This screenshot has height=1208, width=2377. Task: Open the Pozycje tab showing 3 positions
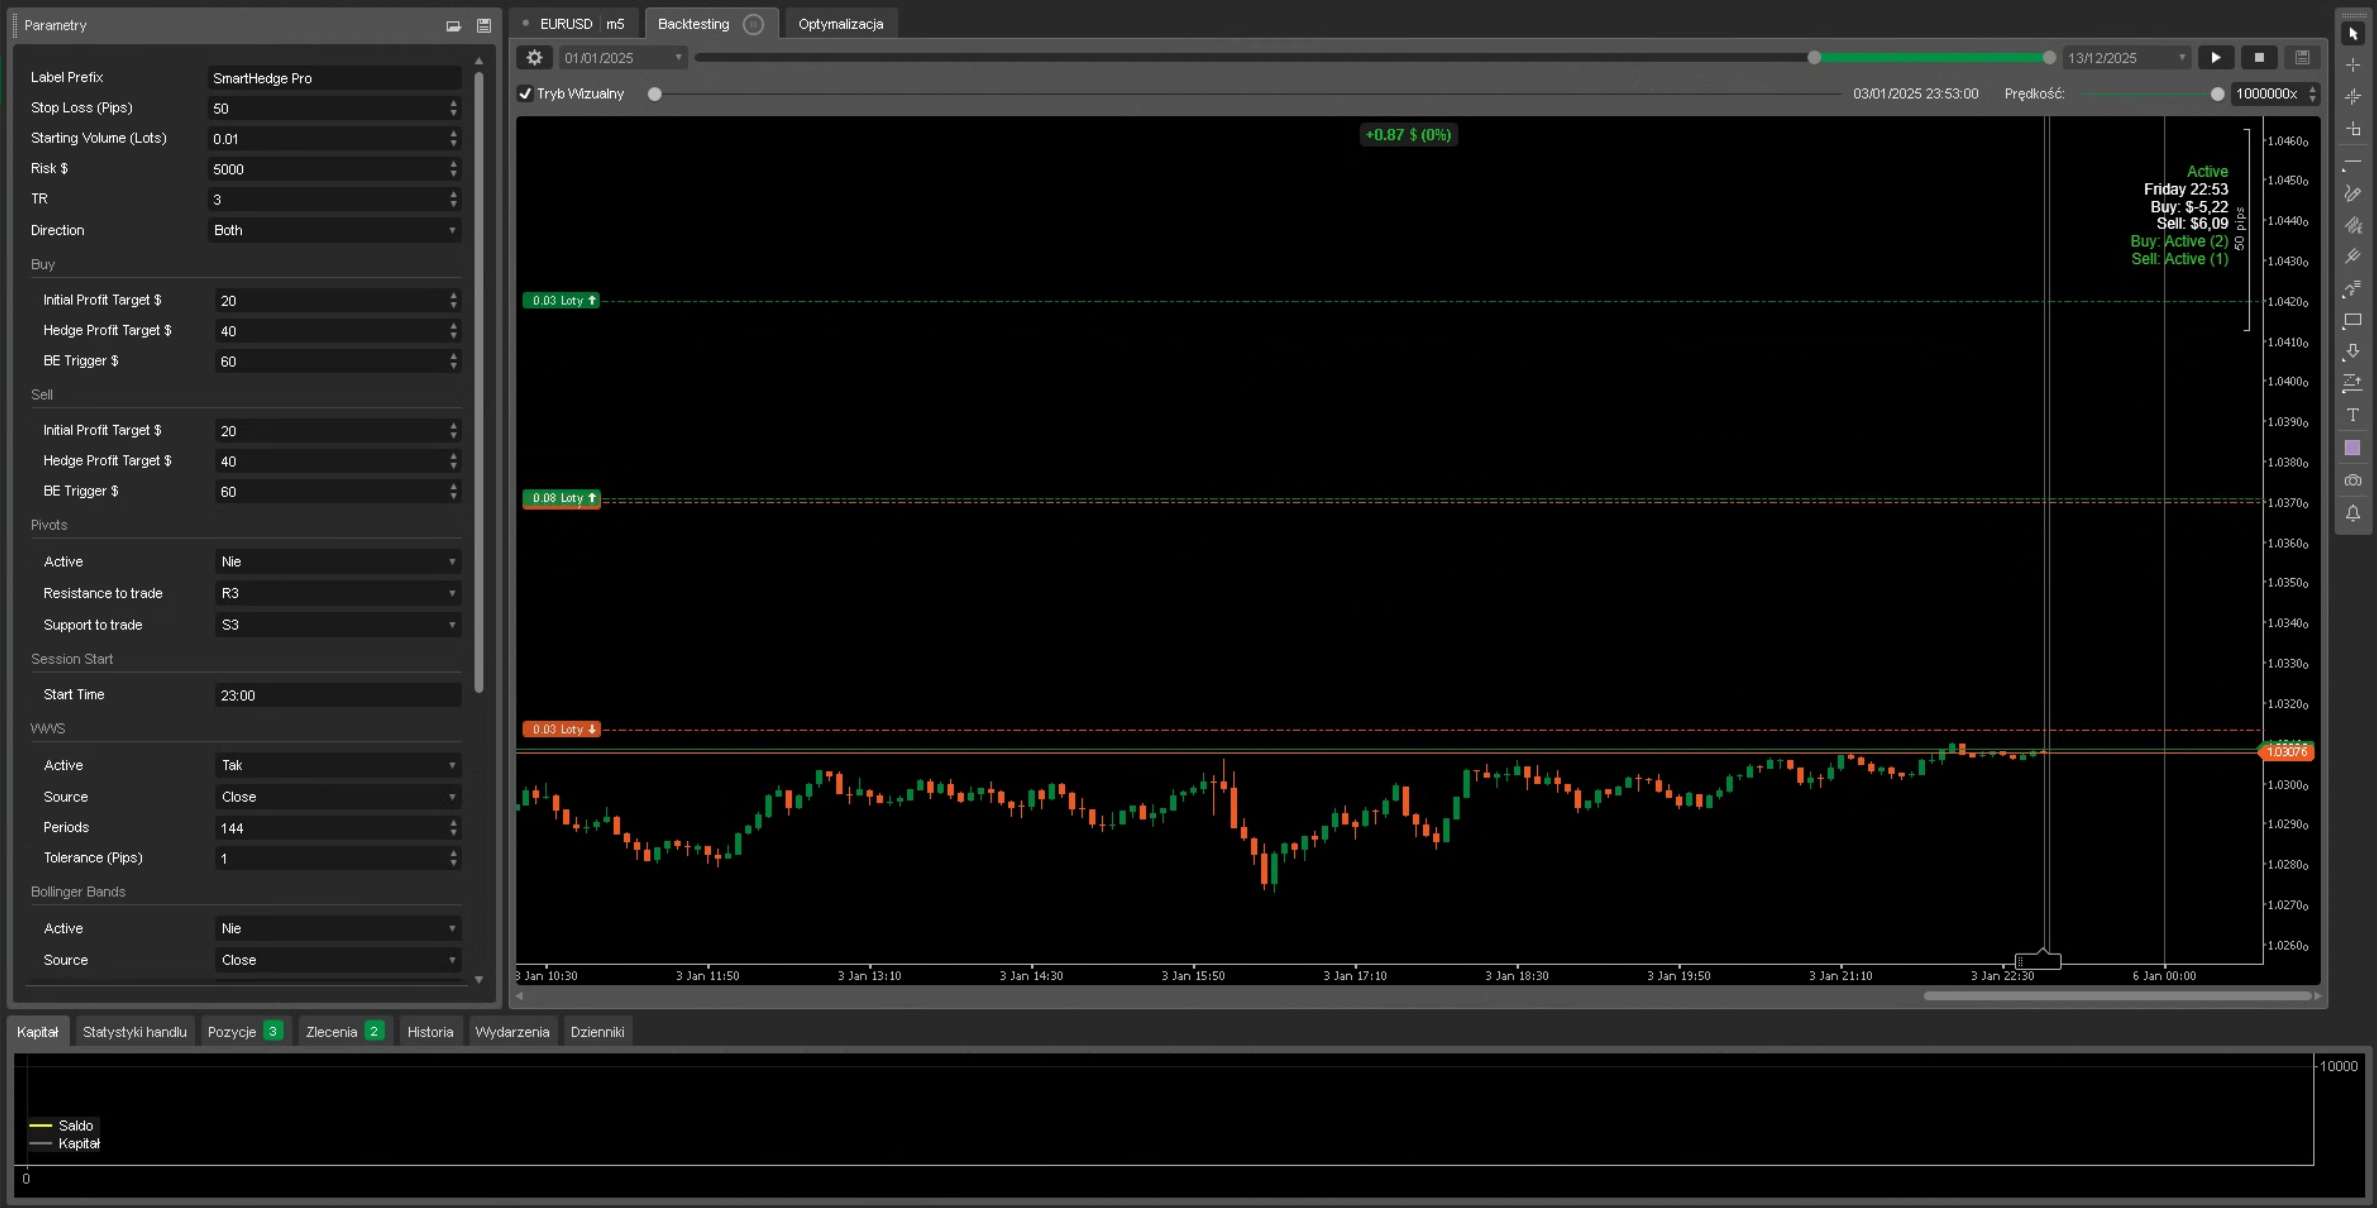click(243, 1031)
